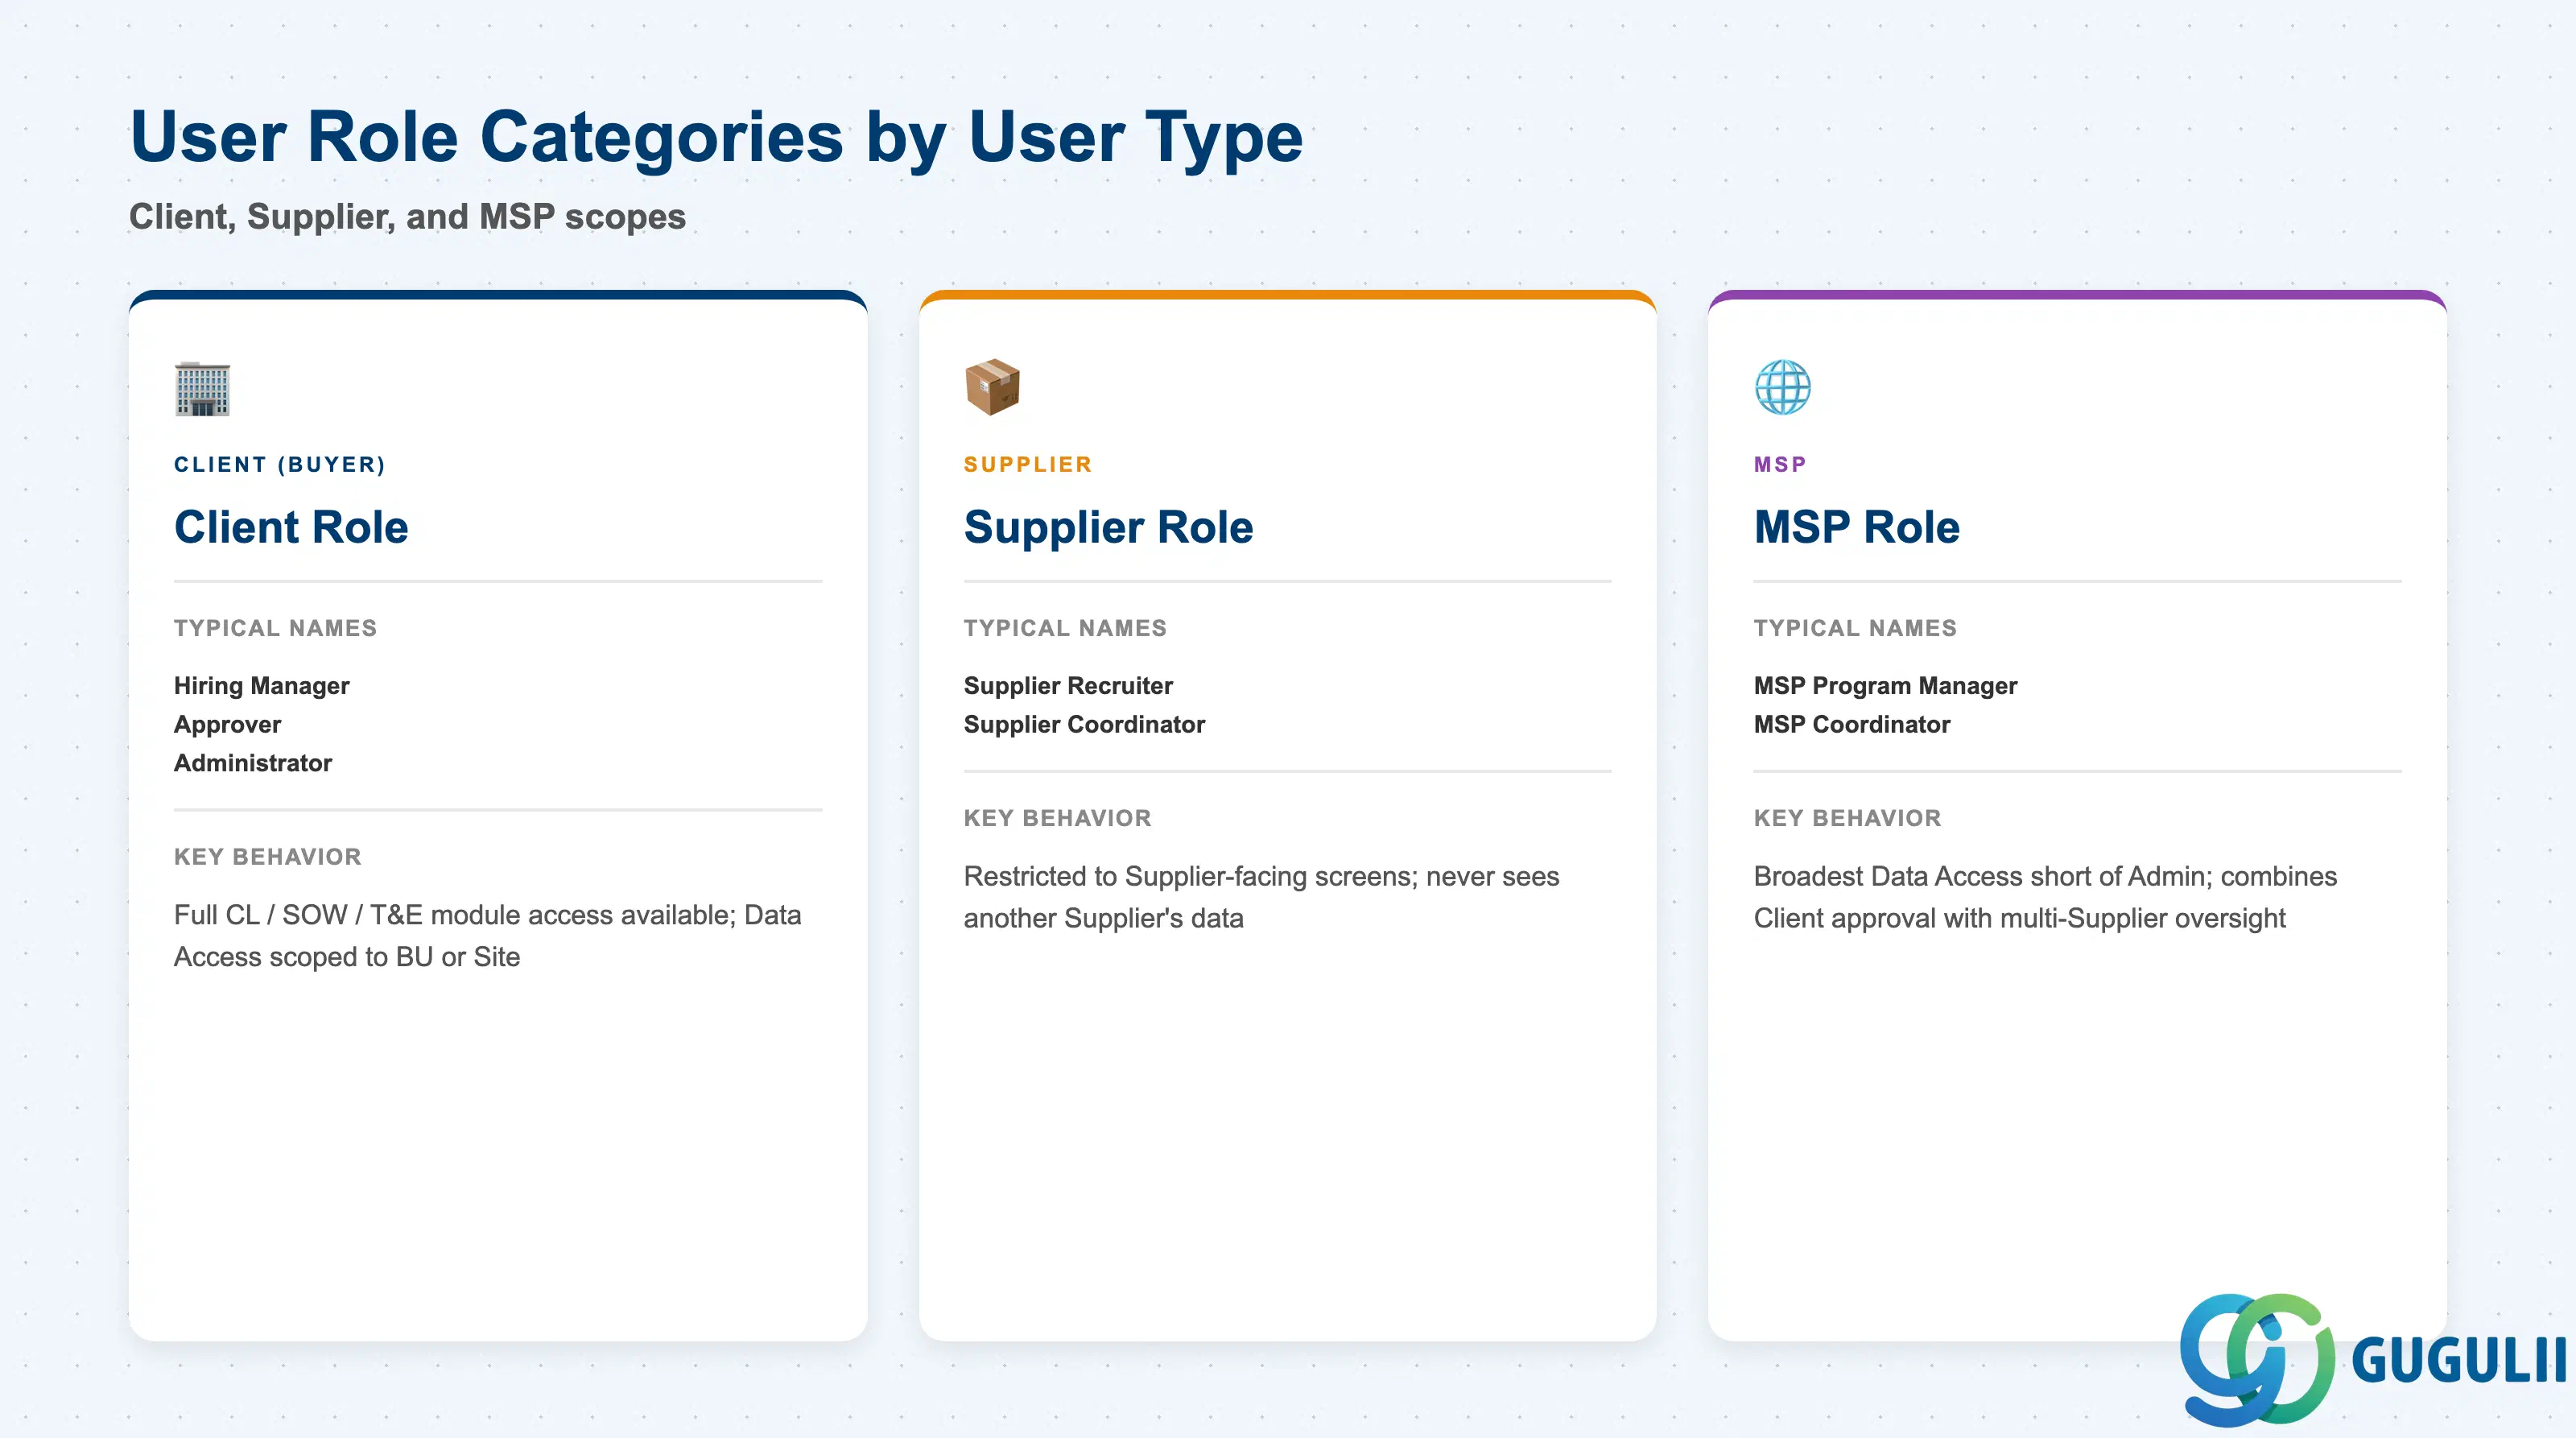Click 'MSP Coordinator' name
The image size is (2576, 1438).
(1852, 725)
